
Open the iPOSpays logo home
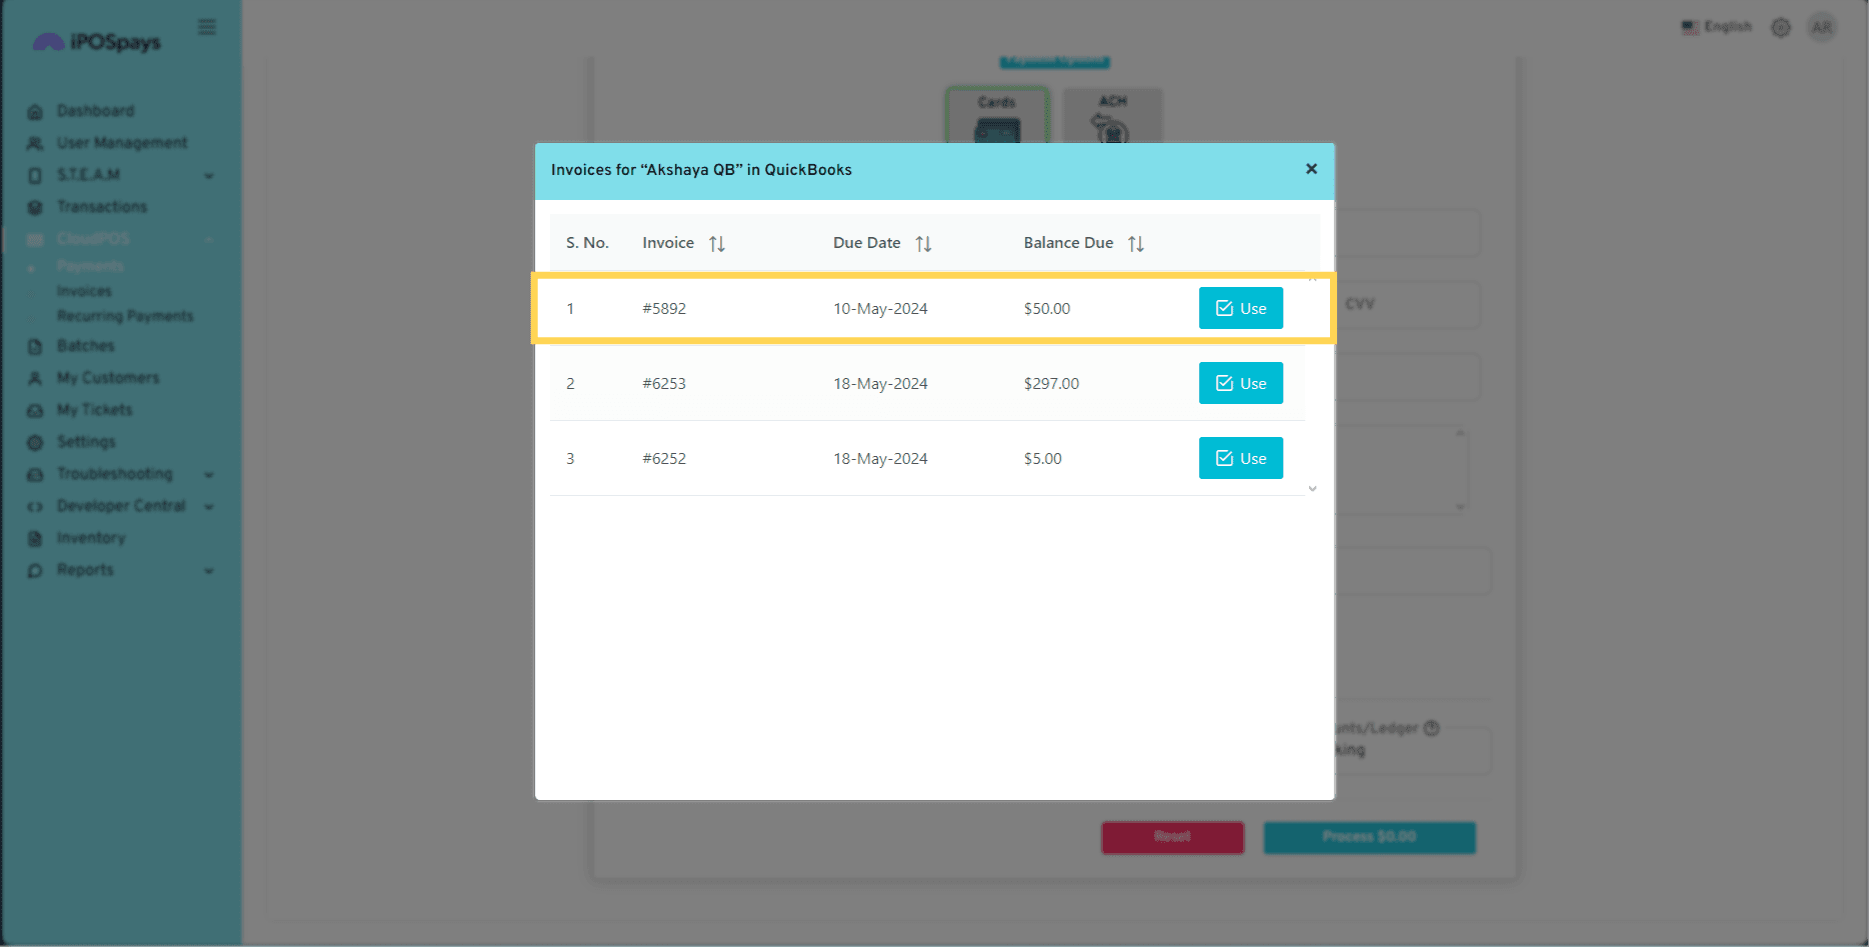[97, 41]
